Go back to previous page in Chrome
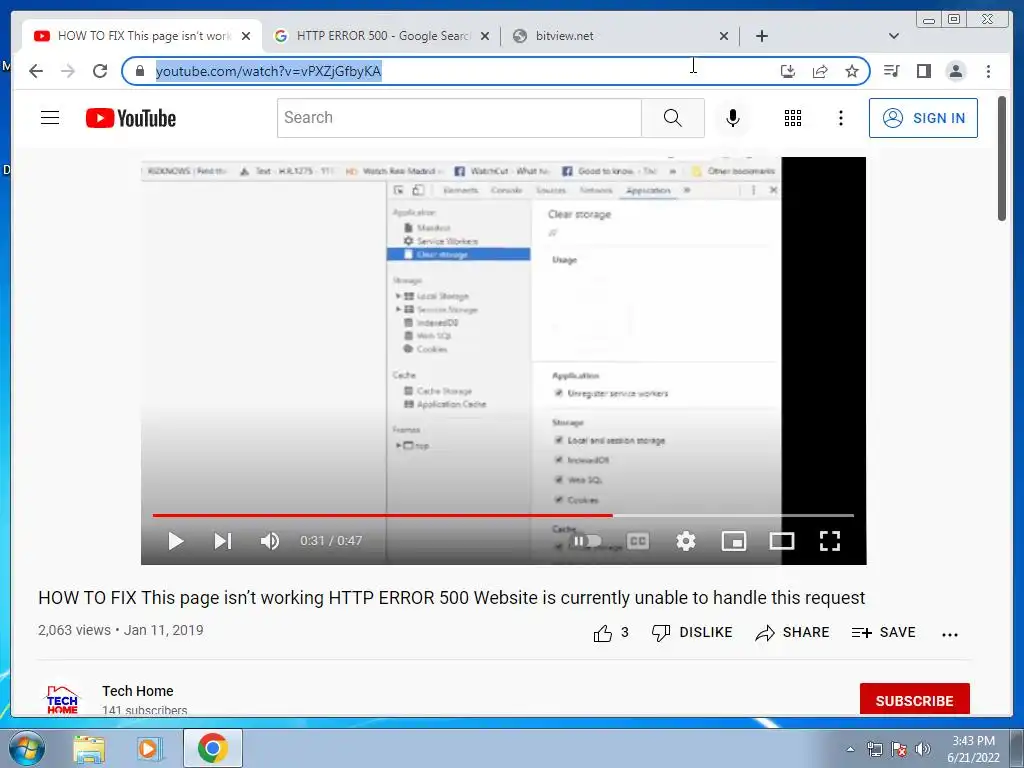The width and height of the screenshot is (1024, 768). [36, 71]
